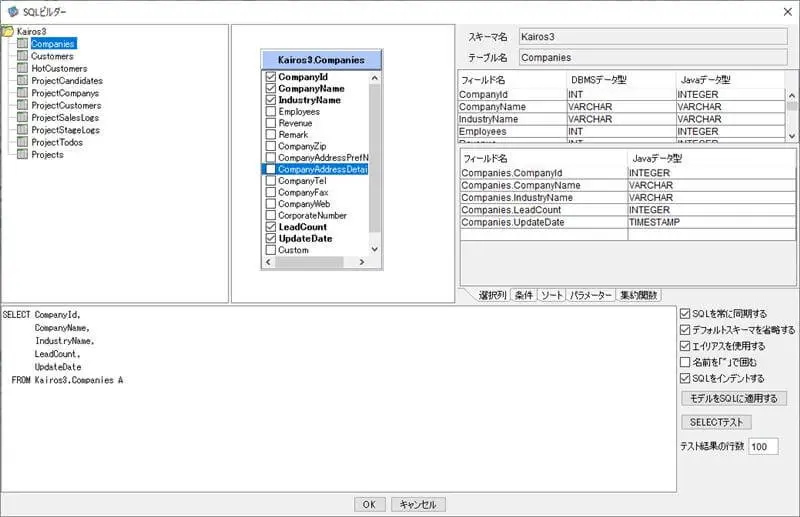Click table icon beside Projects
This screenshot has width=800, height=517.
point(22,154)
